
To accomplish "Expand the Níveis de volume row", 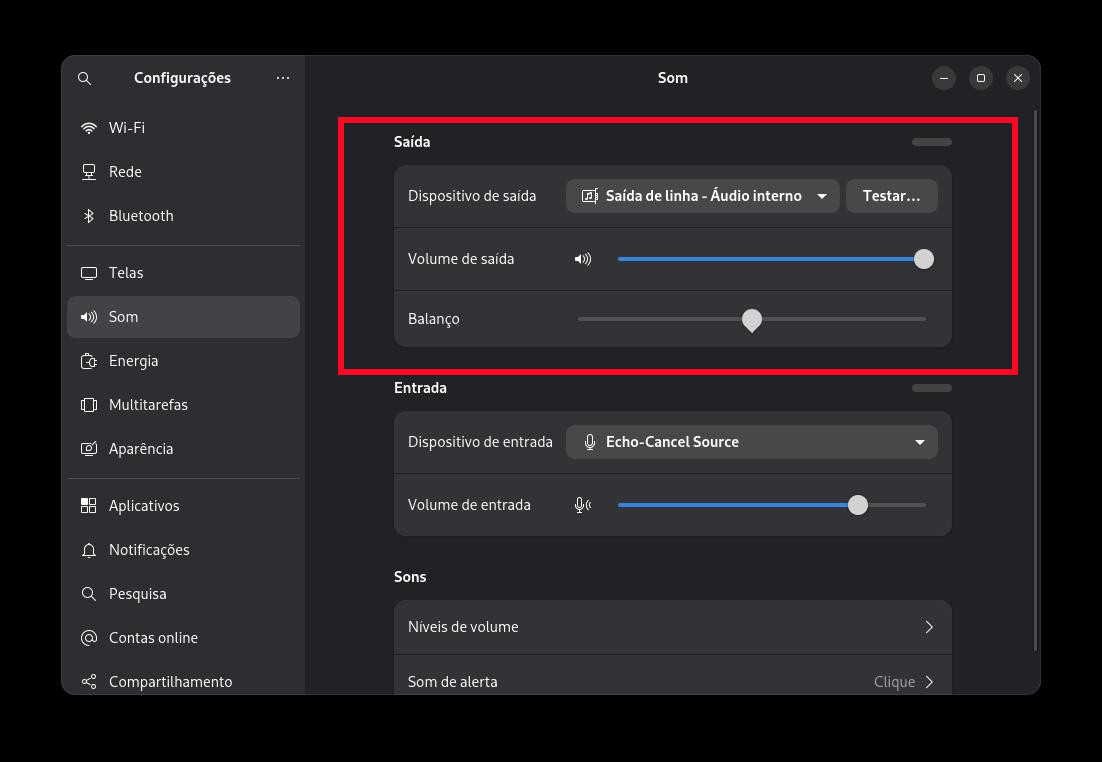I will [x=672, y=627].
